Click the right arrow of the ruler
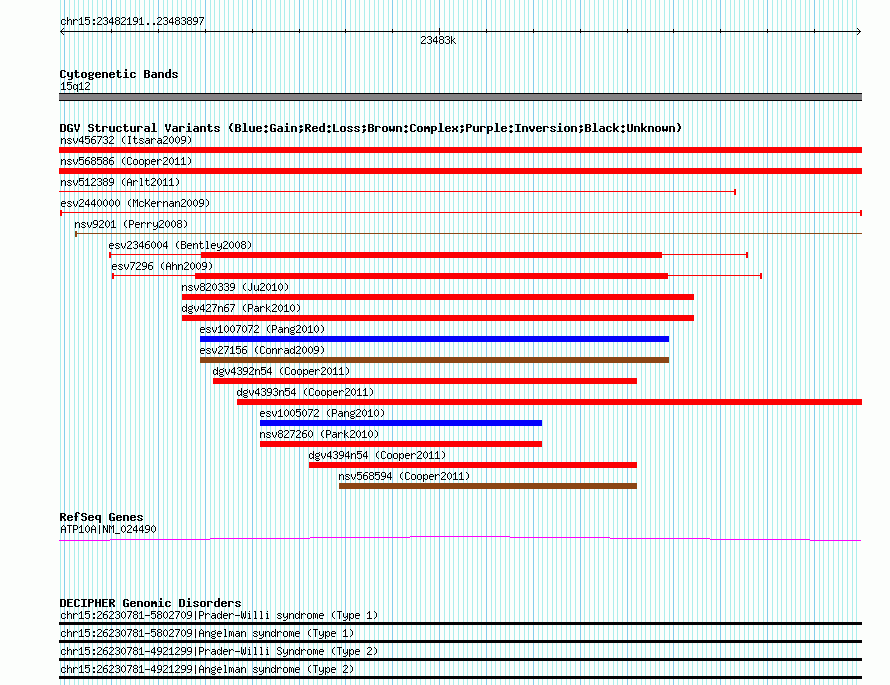The height and width of the screenshot is (685, 890). [859, 32]
